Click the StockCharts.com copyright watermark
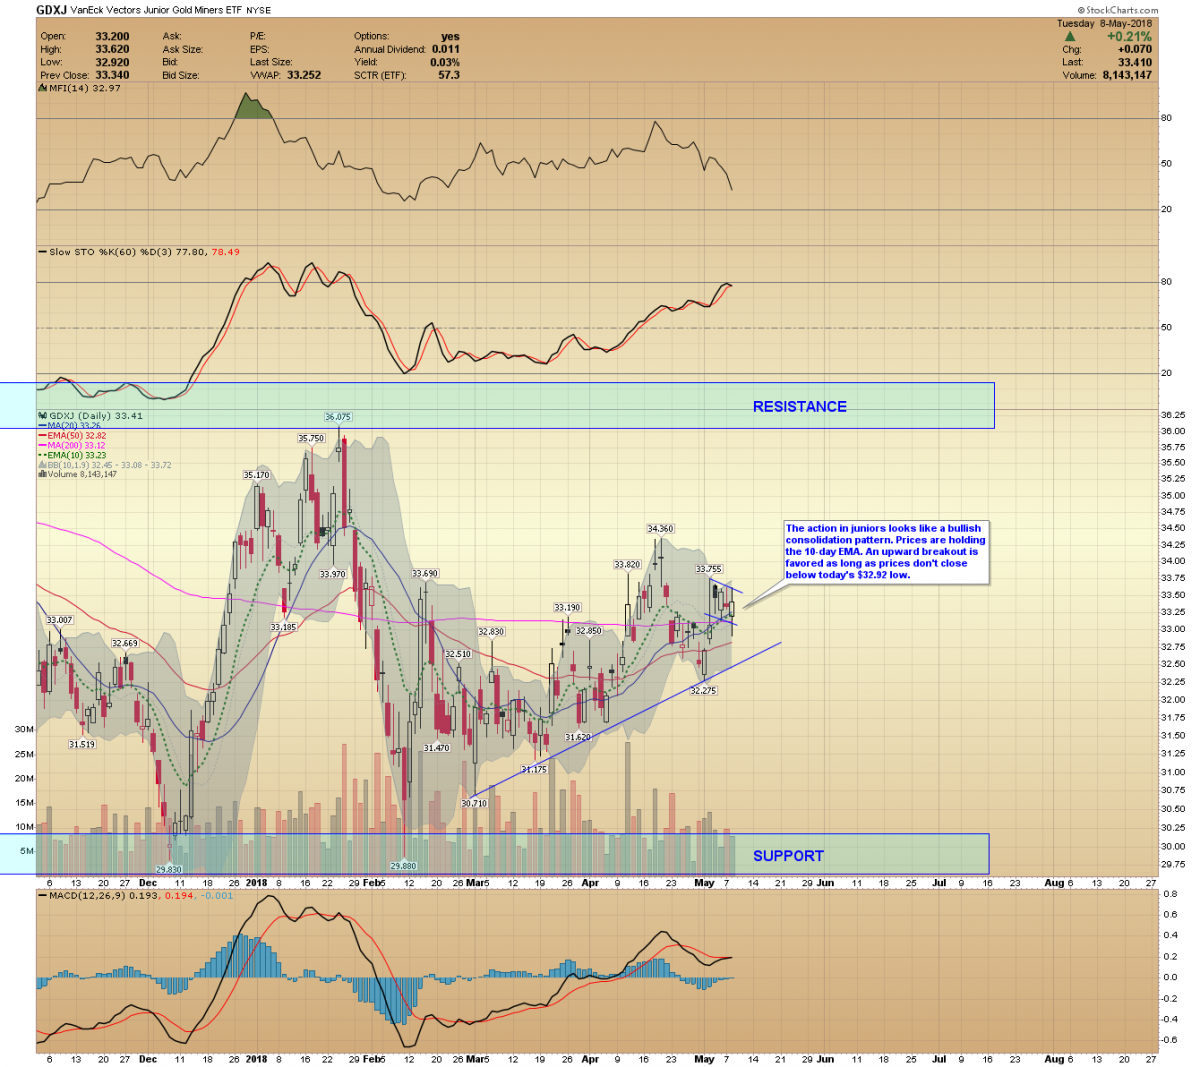This screenshot has height=1067, width=1200. [1120, 10]
